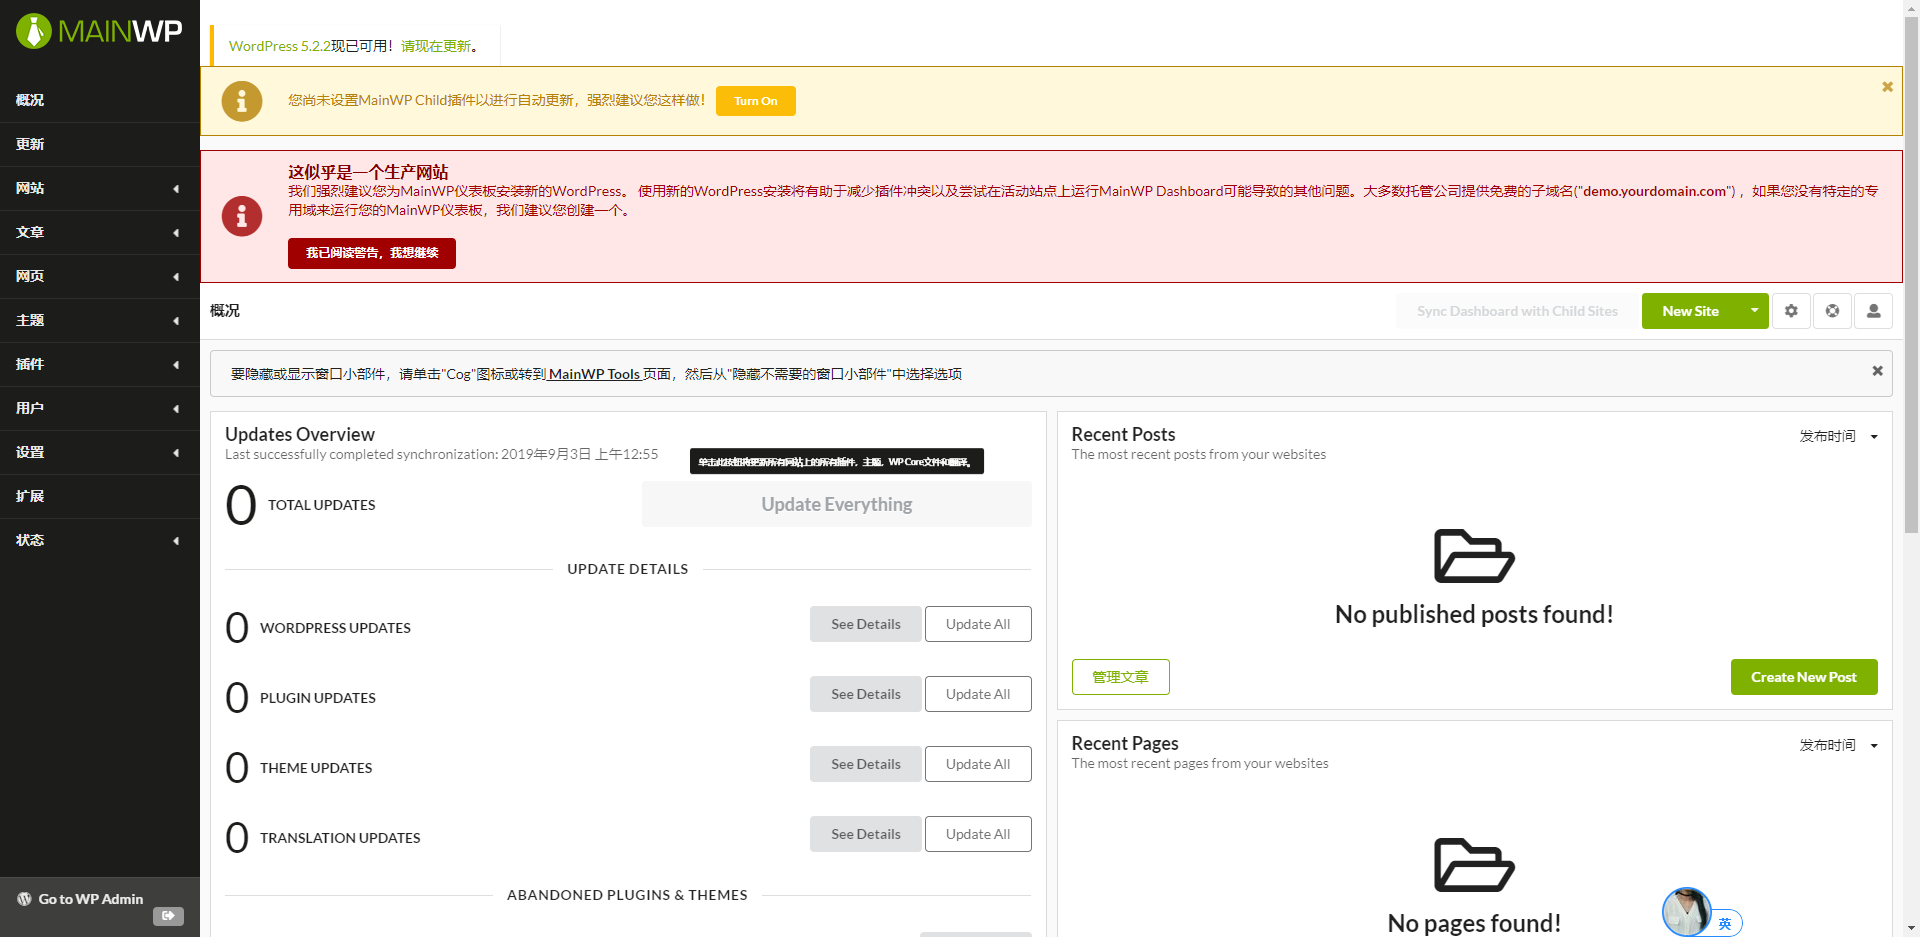
Task: Click the logout arrow icon in sidebar footer
Action: tap(168, 916)
